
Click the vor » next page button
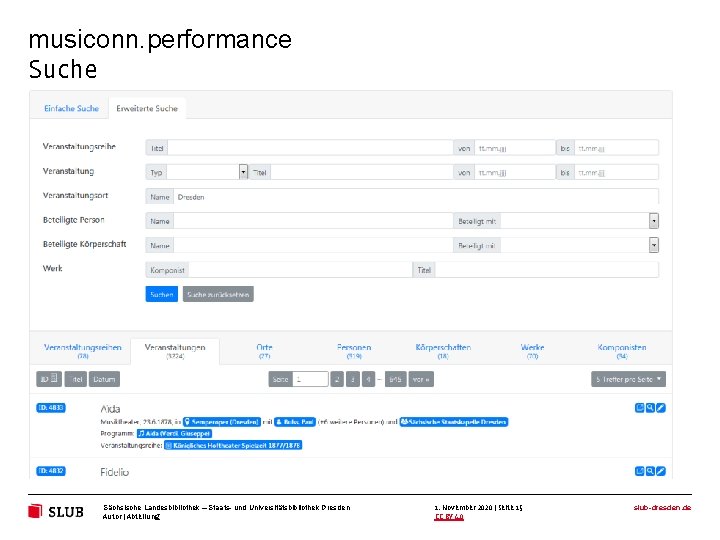click(x=421, y=379)
